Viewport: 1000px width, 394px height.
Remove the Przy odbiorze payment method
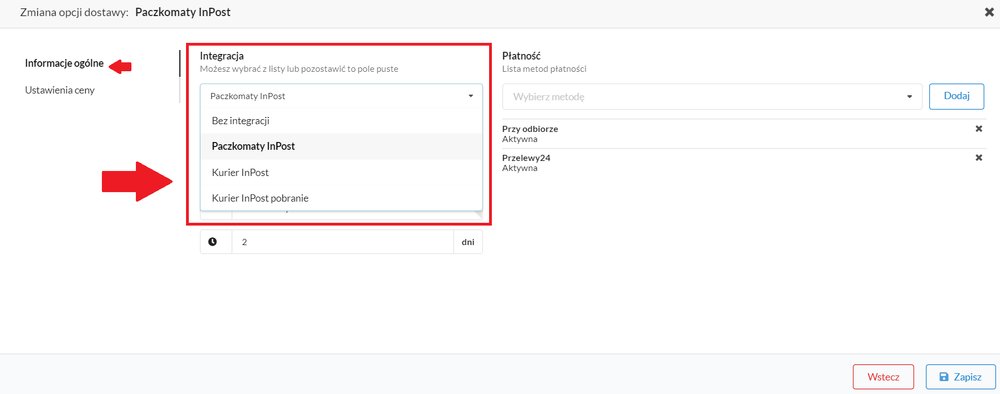click(x=979, y=129)
